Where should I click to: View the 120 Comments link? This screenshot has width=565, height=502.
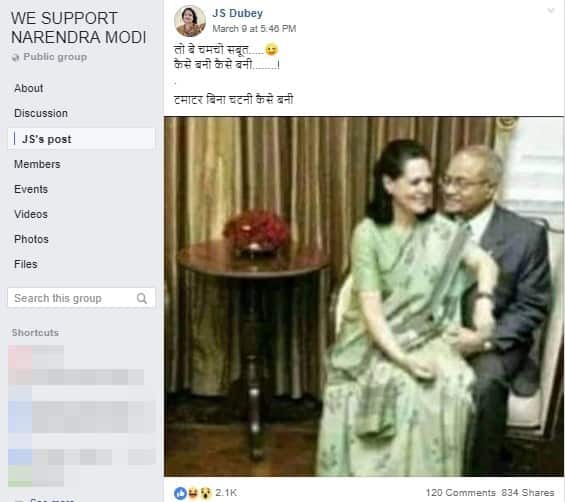461,493
